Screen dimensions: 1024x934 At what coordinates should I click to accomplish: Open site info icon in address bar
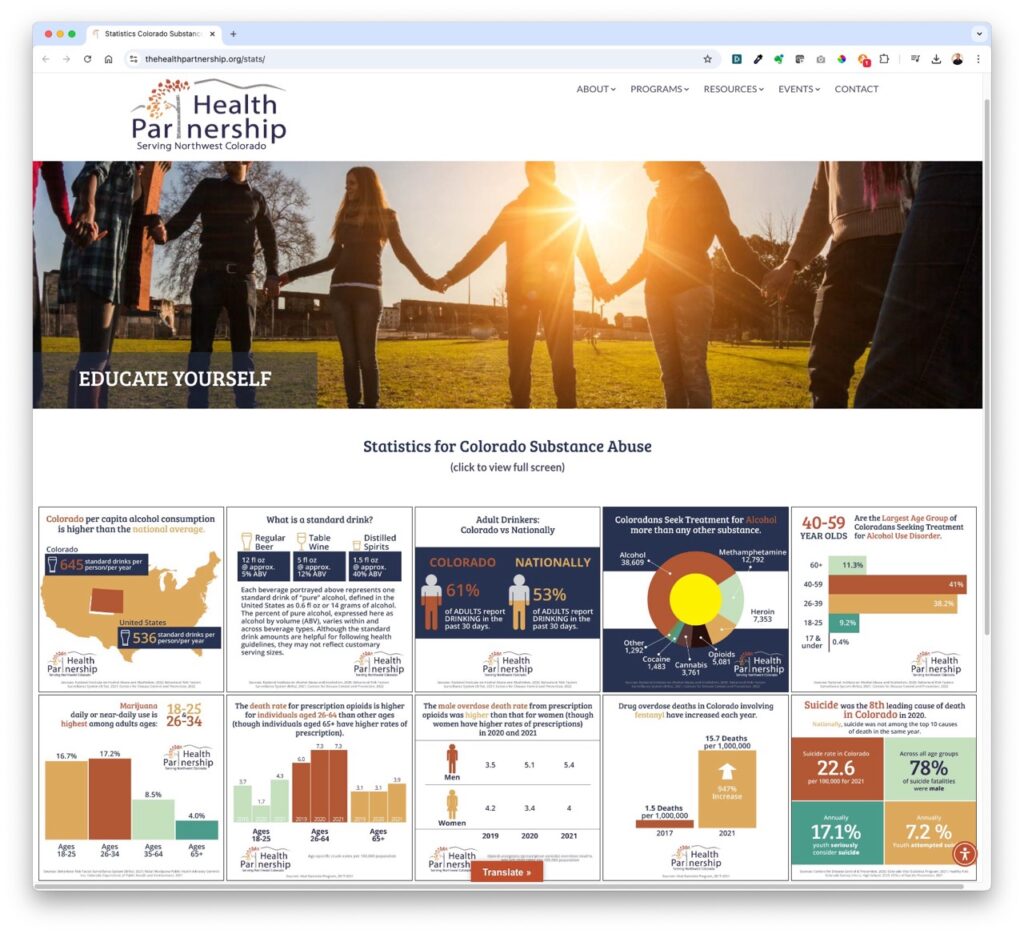click(133, 59)
